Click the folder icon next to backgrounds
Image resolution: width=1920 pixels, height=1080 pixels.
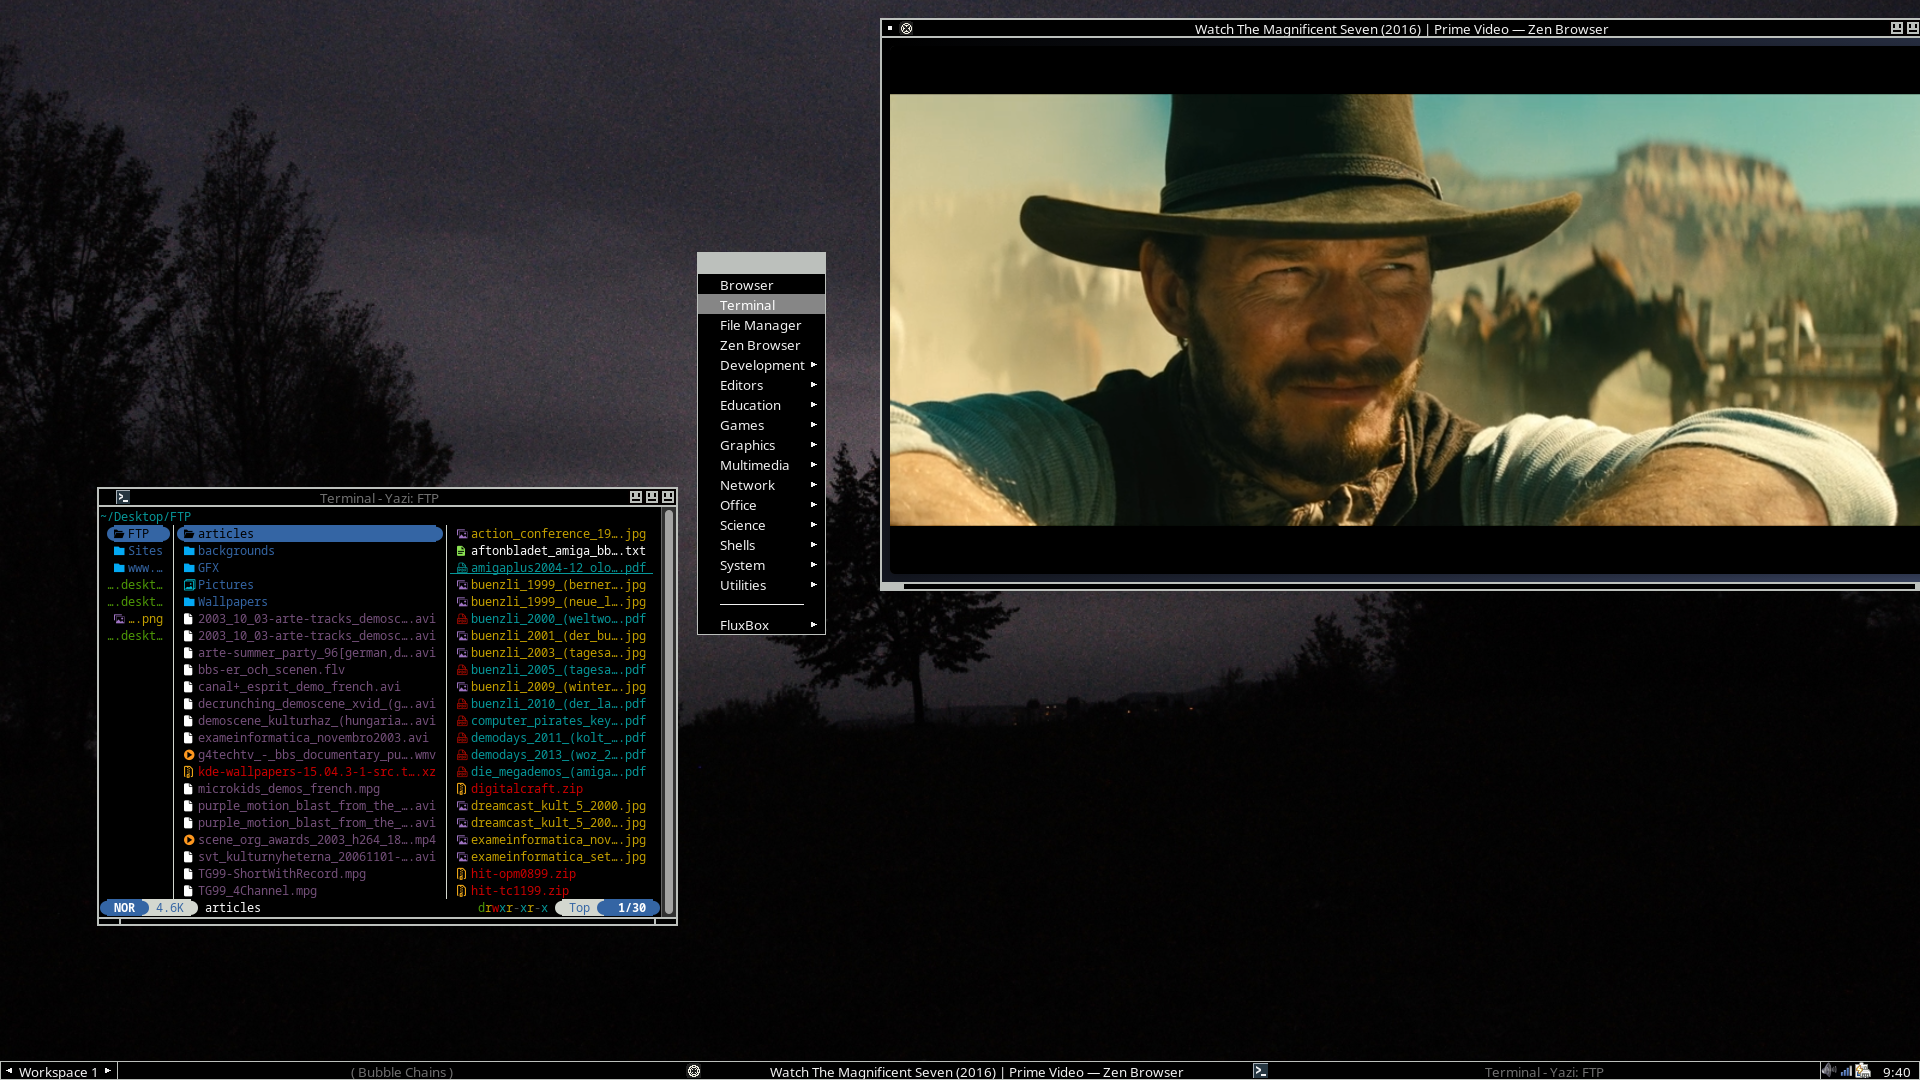[x=188, y=551]
